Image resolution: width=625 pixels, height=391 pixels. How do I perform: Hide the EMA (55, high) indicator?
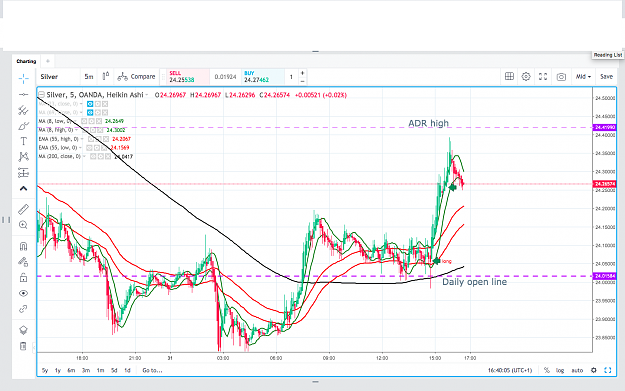[x=91, y=139]
